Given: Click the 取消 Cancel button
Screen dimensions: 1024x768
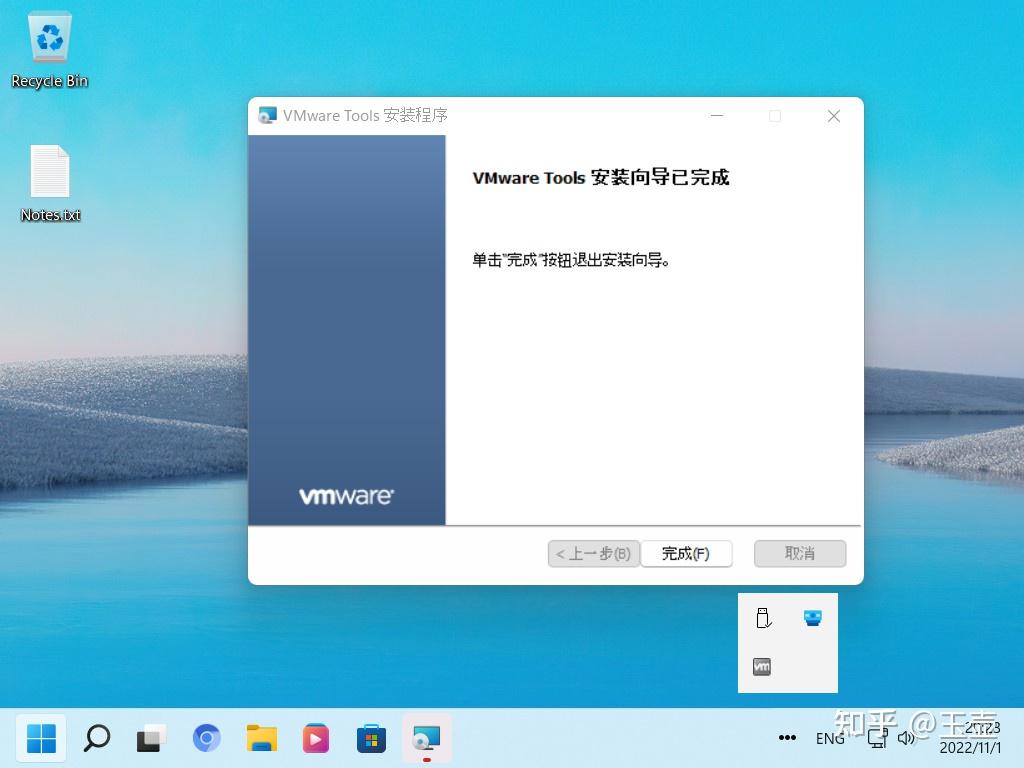Looking at the screenshot, I should pos(799,553).
